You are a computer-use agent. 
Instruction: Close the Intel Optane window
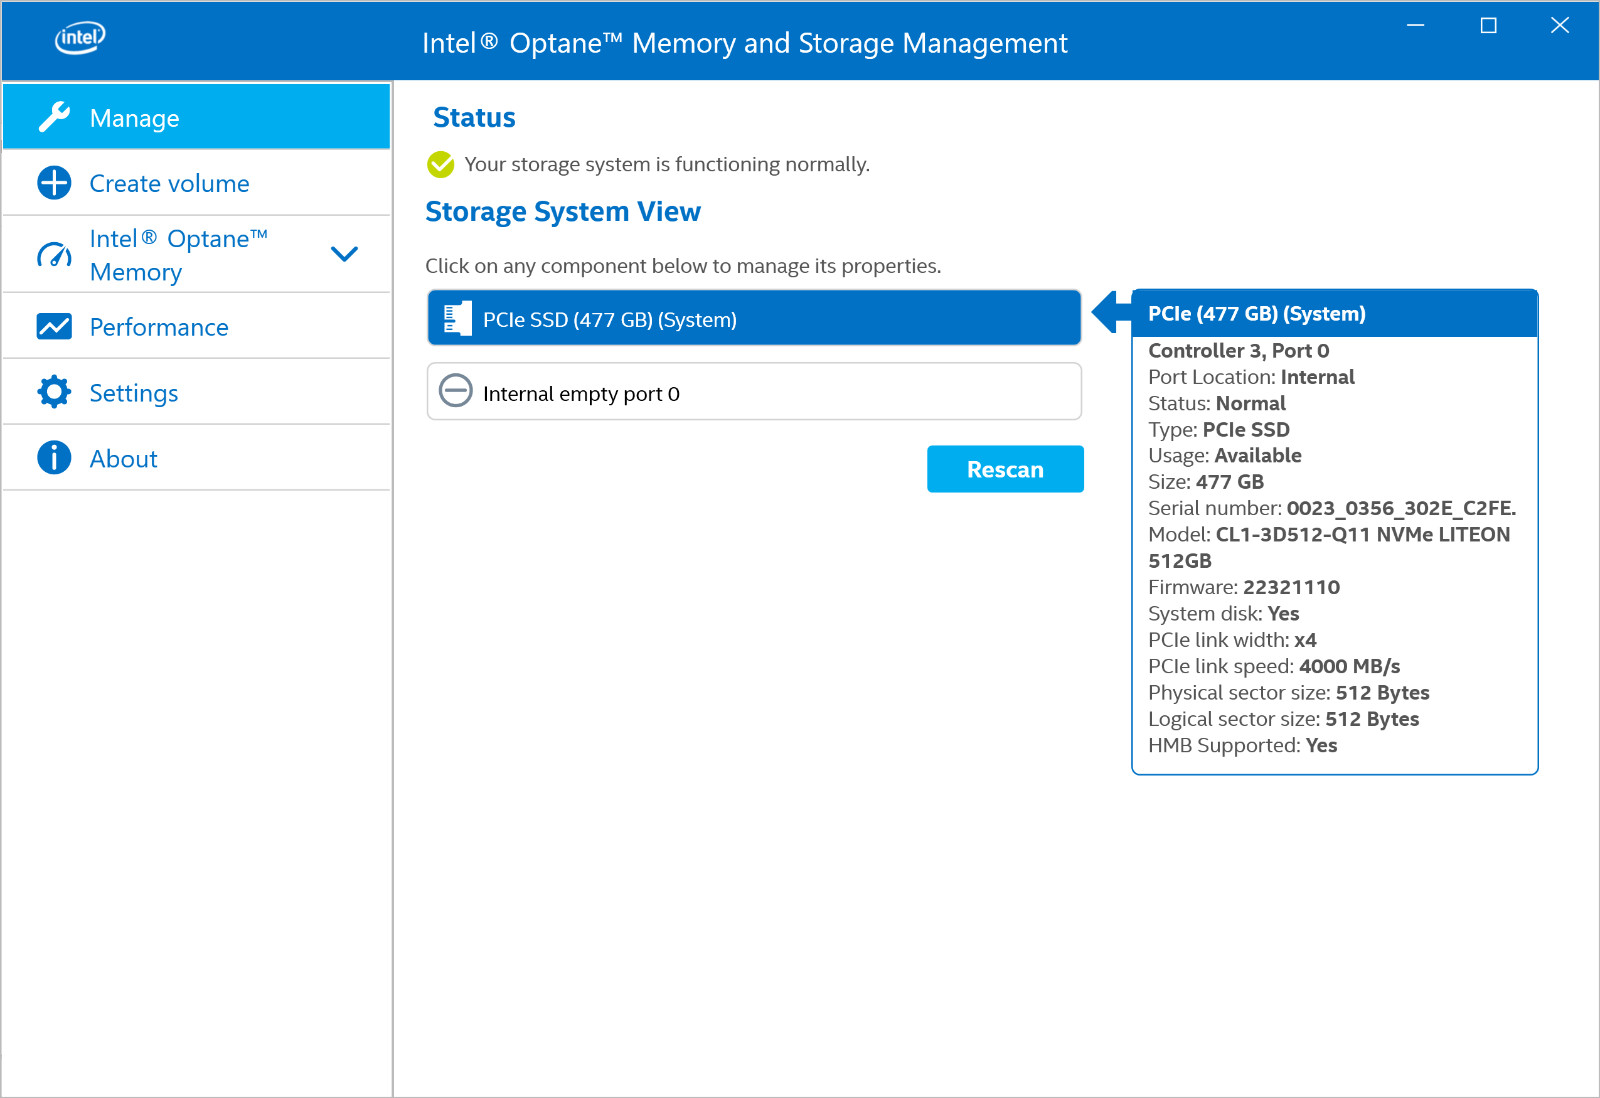coord(1560,26)
